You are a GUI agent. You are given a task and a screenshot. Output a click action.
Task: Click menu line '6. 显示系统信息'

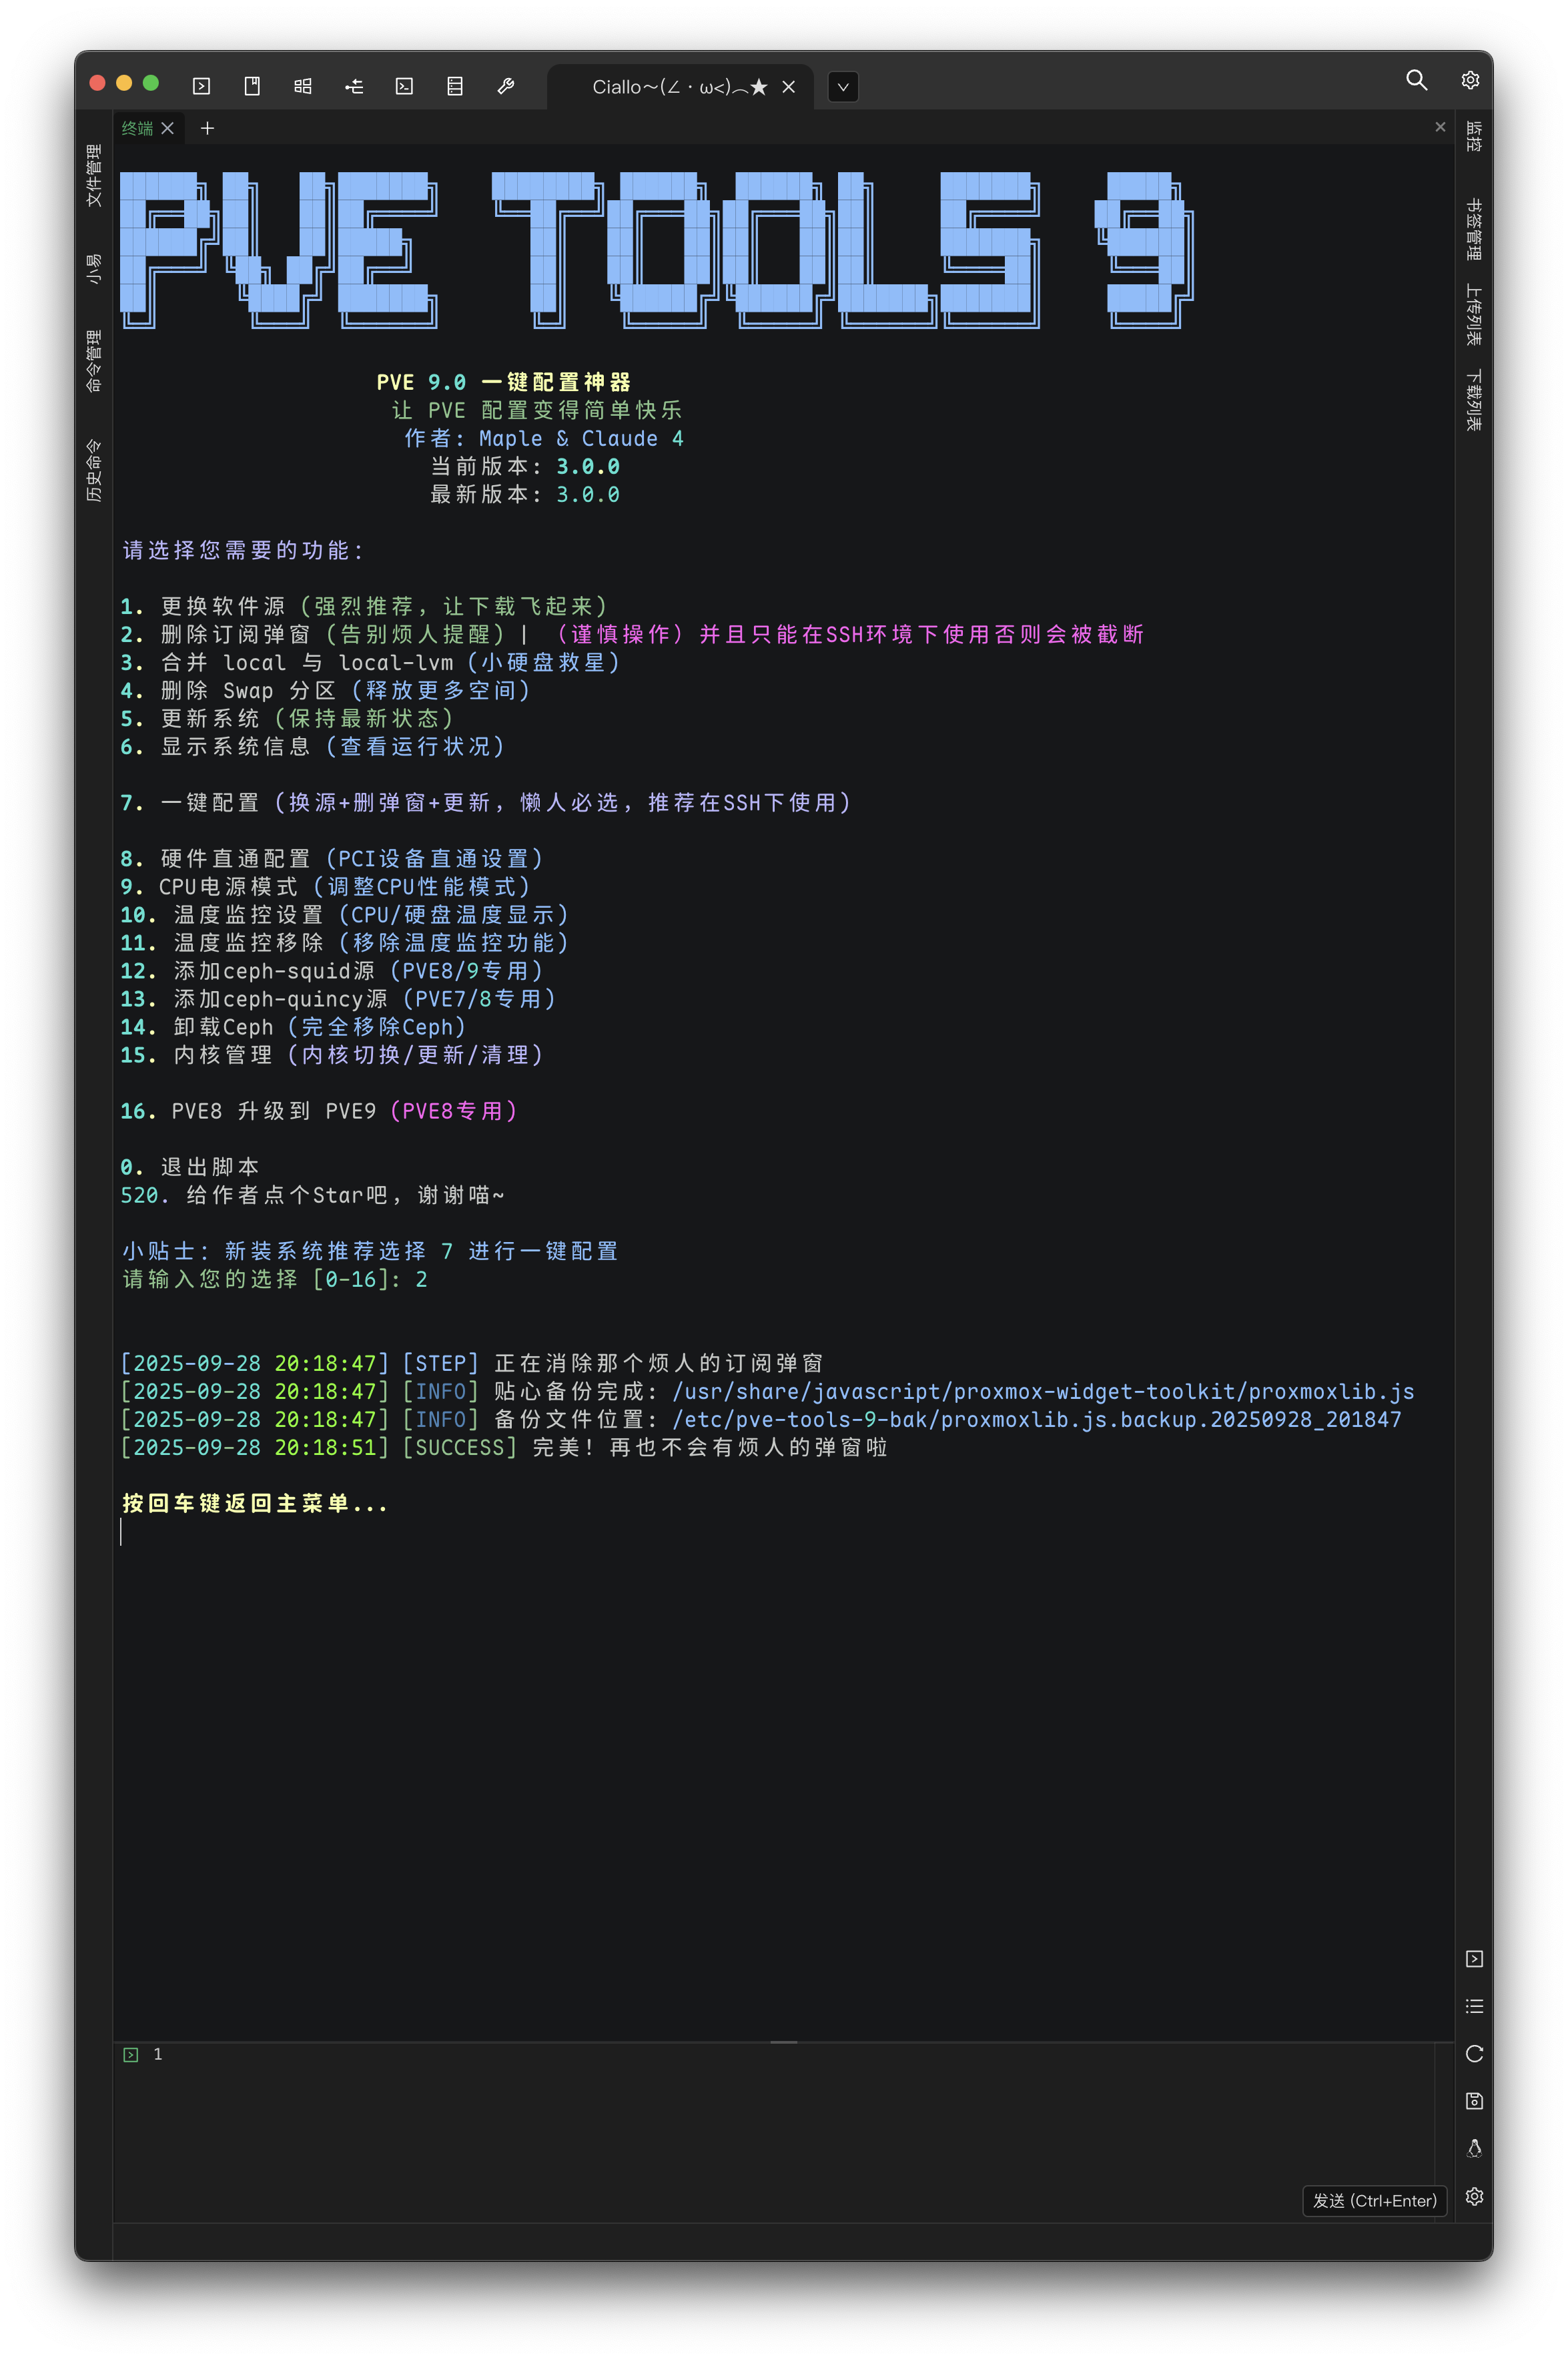tap(313, 747)
